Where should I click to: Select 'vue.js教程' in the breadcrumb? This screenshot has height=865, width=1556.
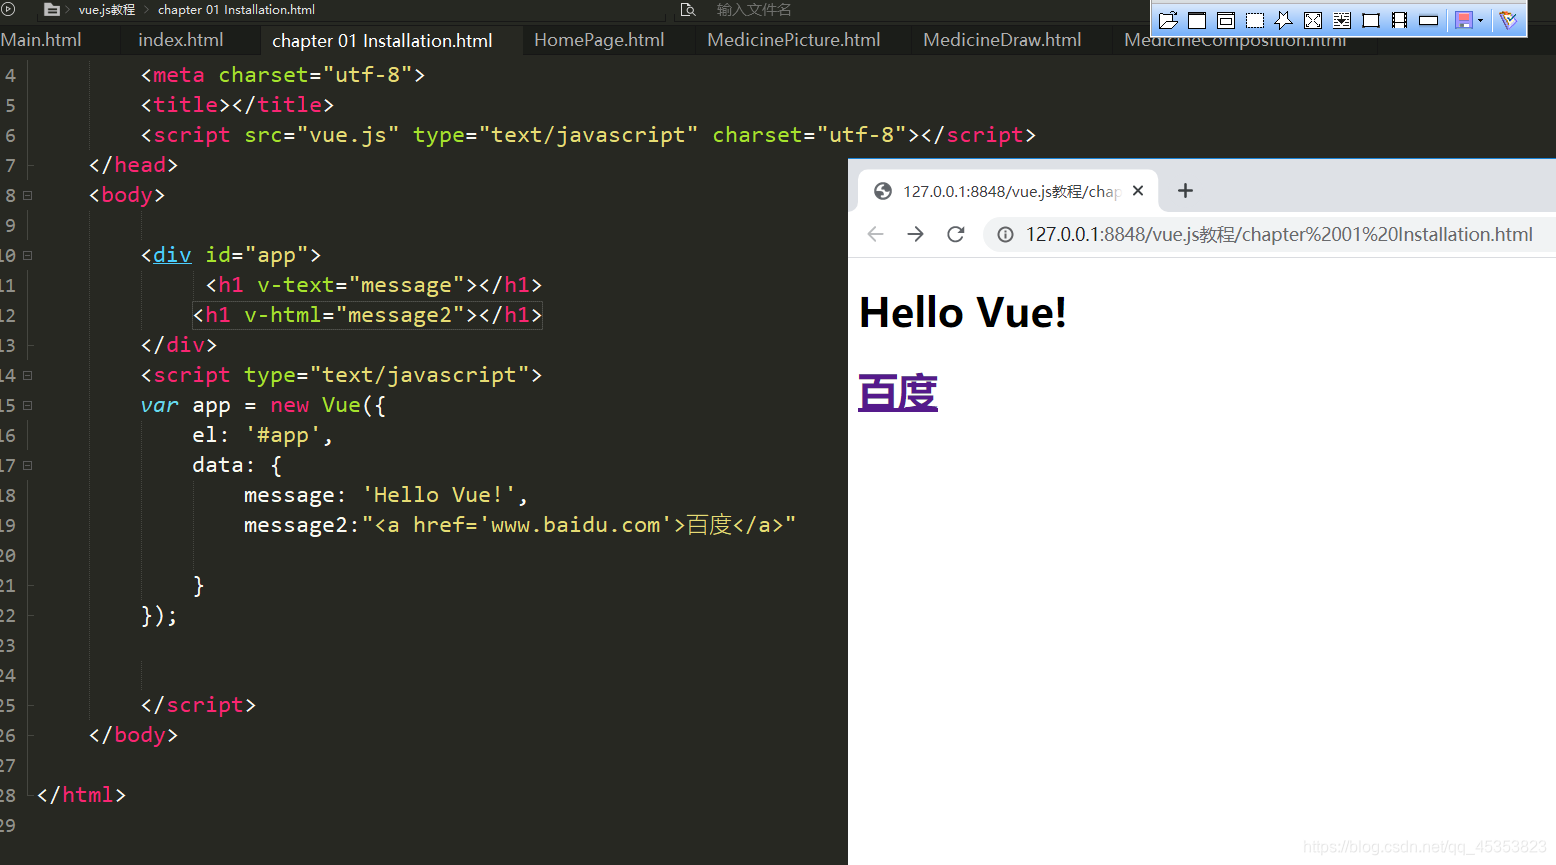coord(106,9)
